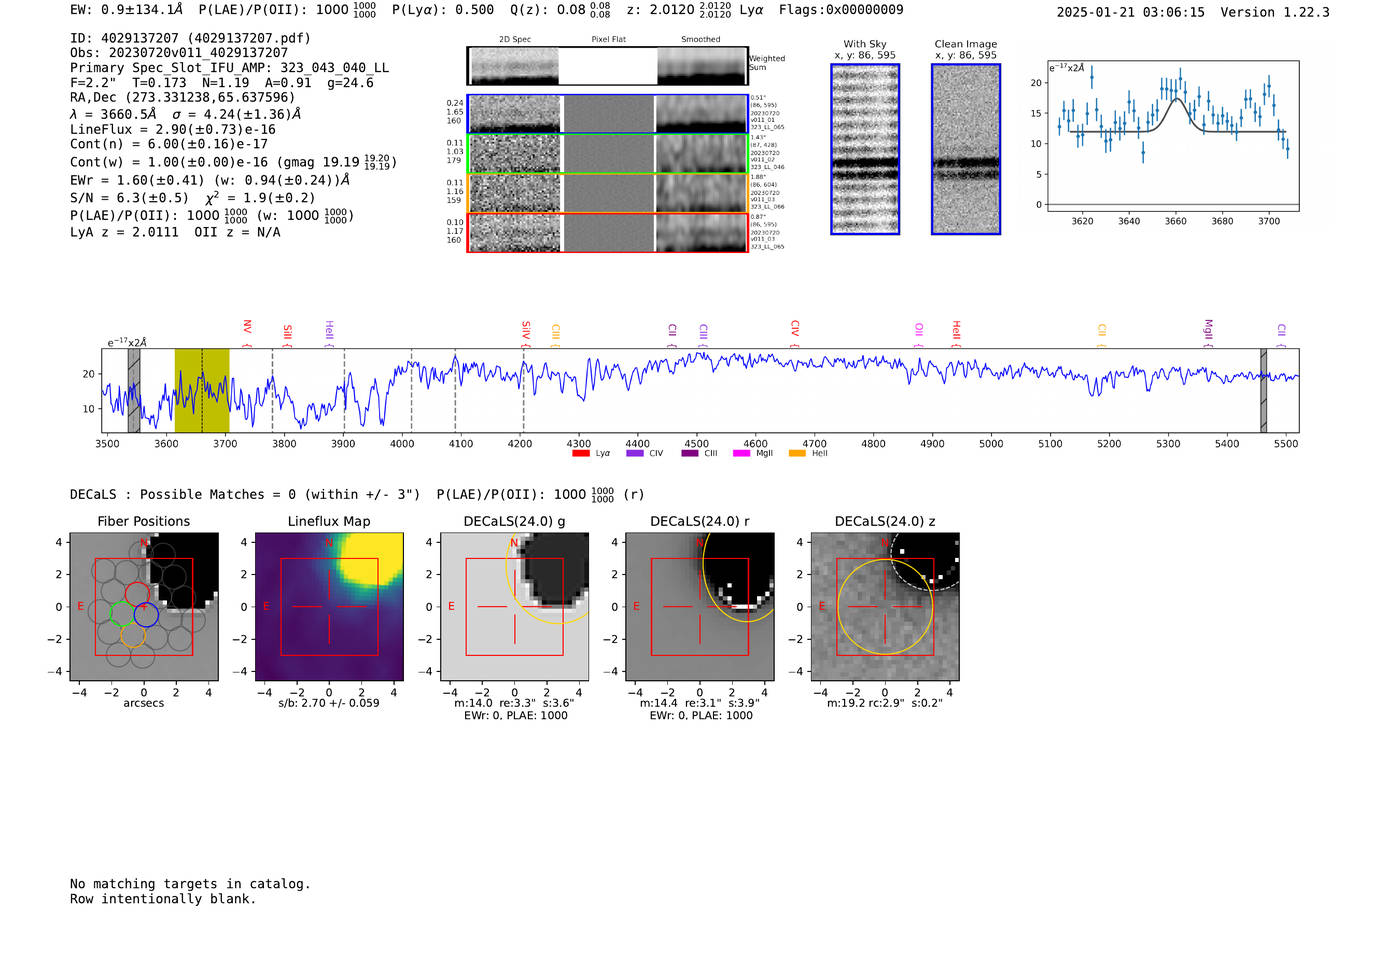The height and width of the screenshot is (953, 1400).
Task: Click 'No matching targets in catalog.' text
Action: (190, 884)
